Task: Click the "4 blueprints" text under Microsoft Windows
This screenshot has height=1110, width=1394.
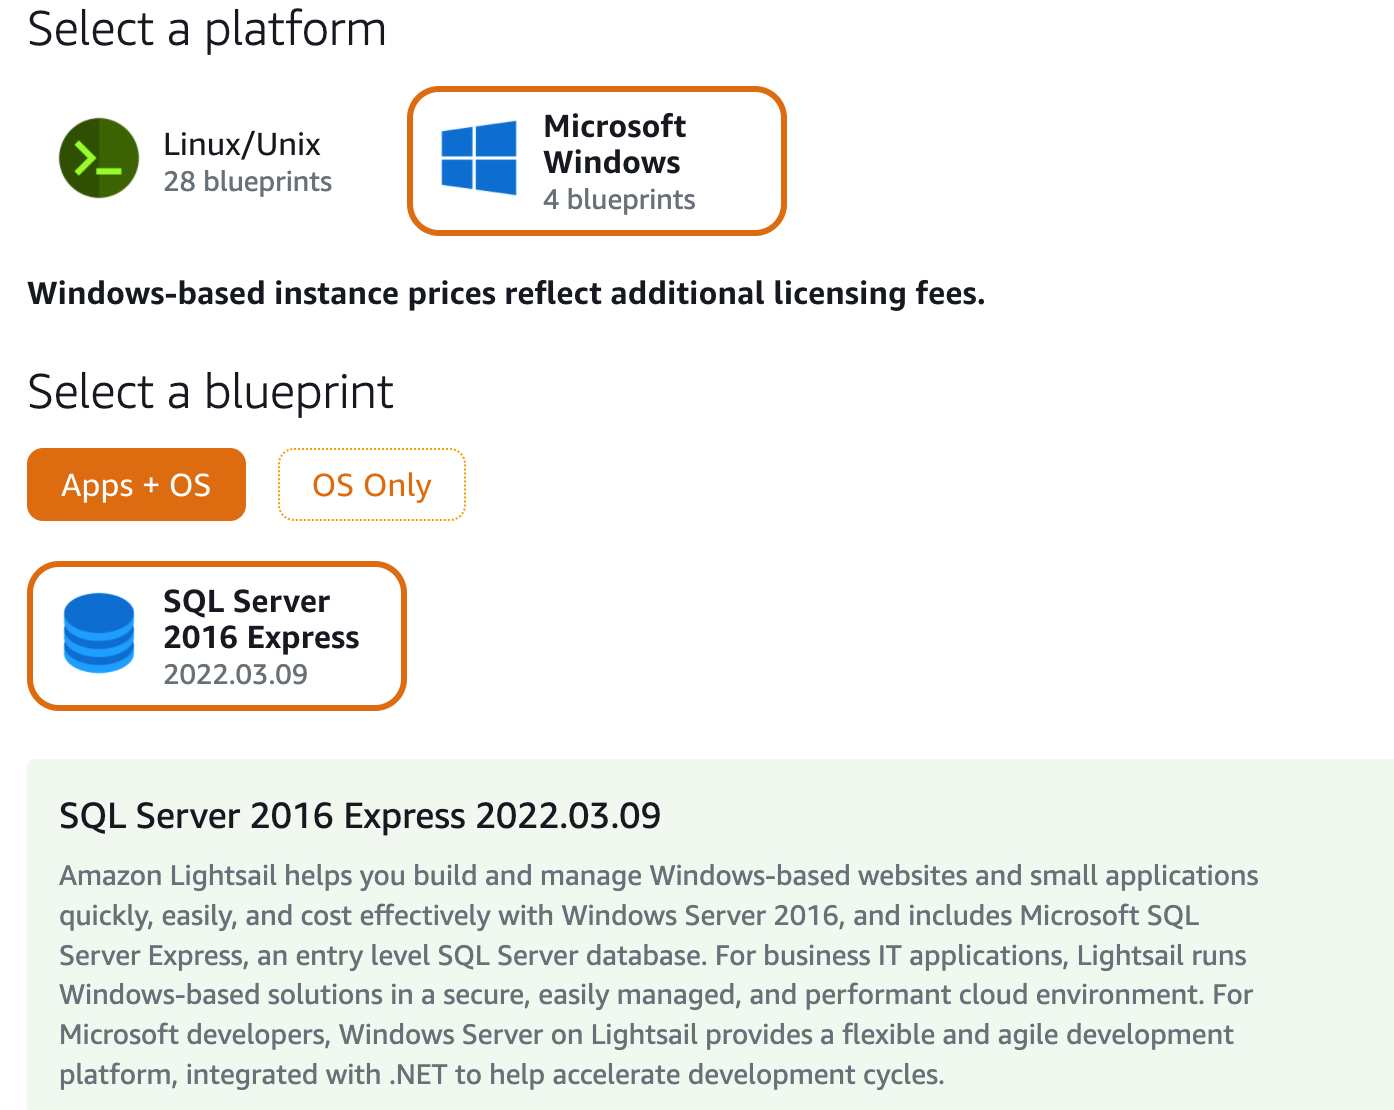Action: pyautogui.click(x=618, y=200)
